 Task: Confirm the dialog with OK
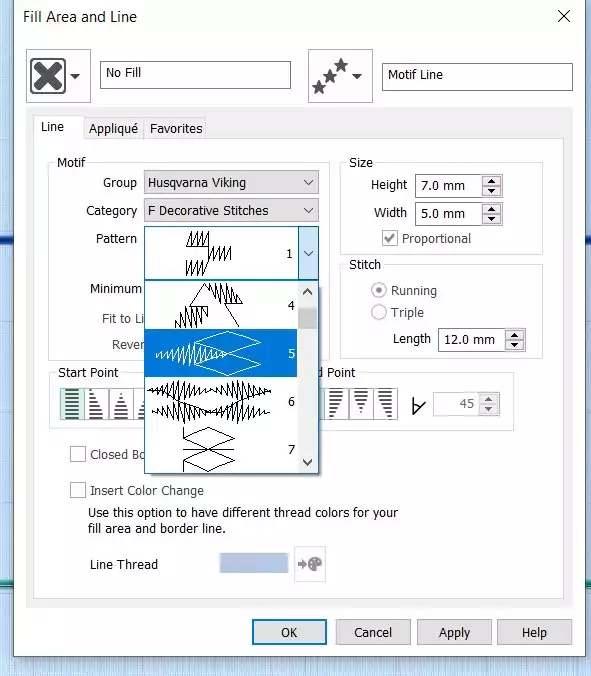[289, 632]
